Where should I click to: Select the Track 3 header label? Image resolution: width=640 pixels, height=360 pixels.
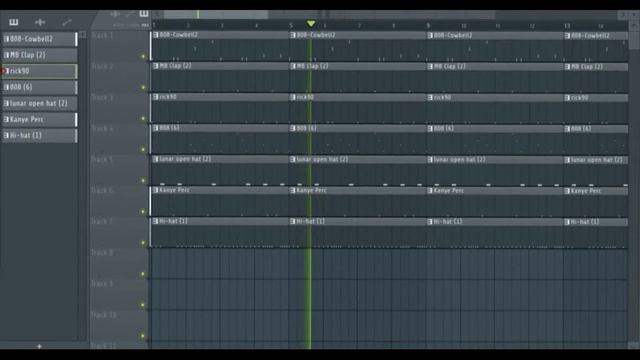point(102,97)
